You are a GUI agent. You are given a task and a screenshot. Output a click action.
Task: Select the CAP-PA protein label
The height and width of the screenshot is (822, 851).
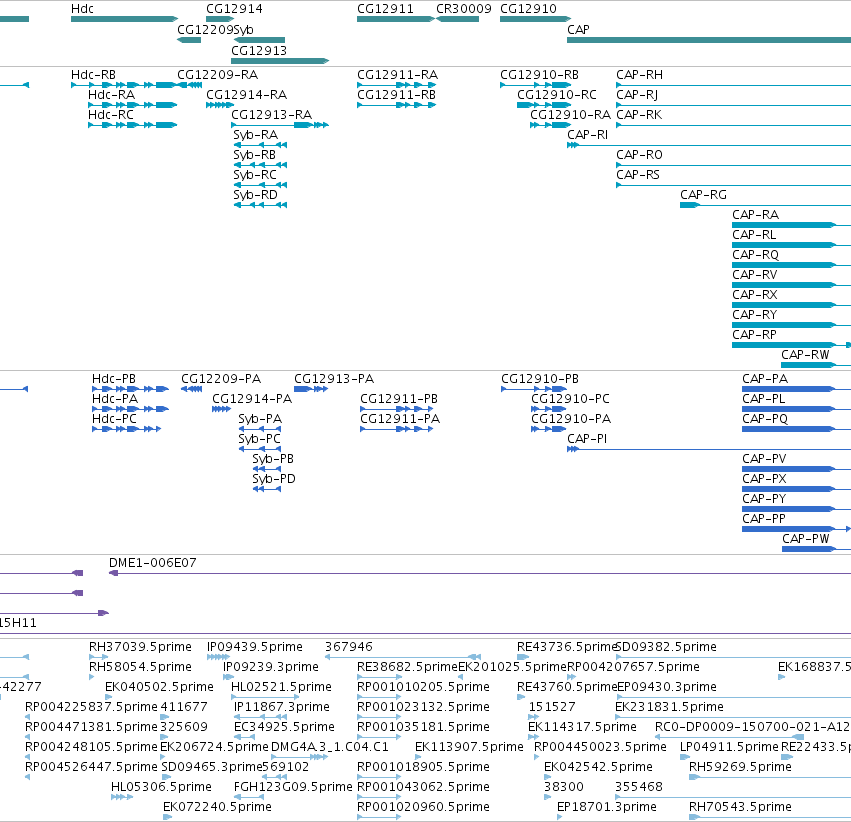[x=765, y=379]
